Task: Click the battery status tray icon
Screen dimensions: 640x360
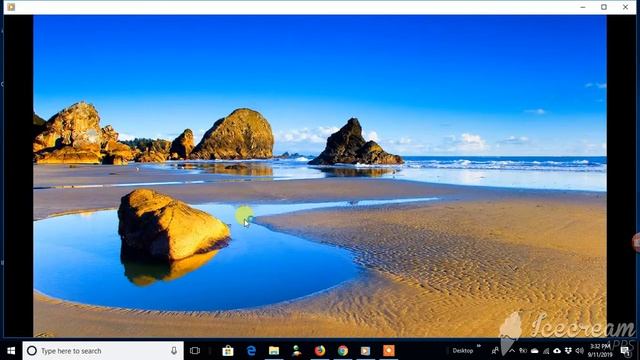Action: click(x=523, y=351)
